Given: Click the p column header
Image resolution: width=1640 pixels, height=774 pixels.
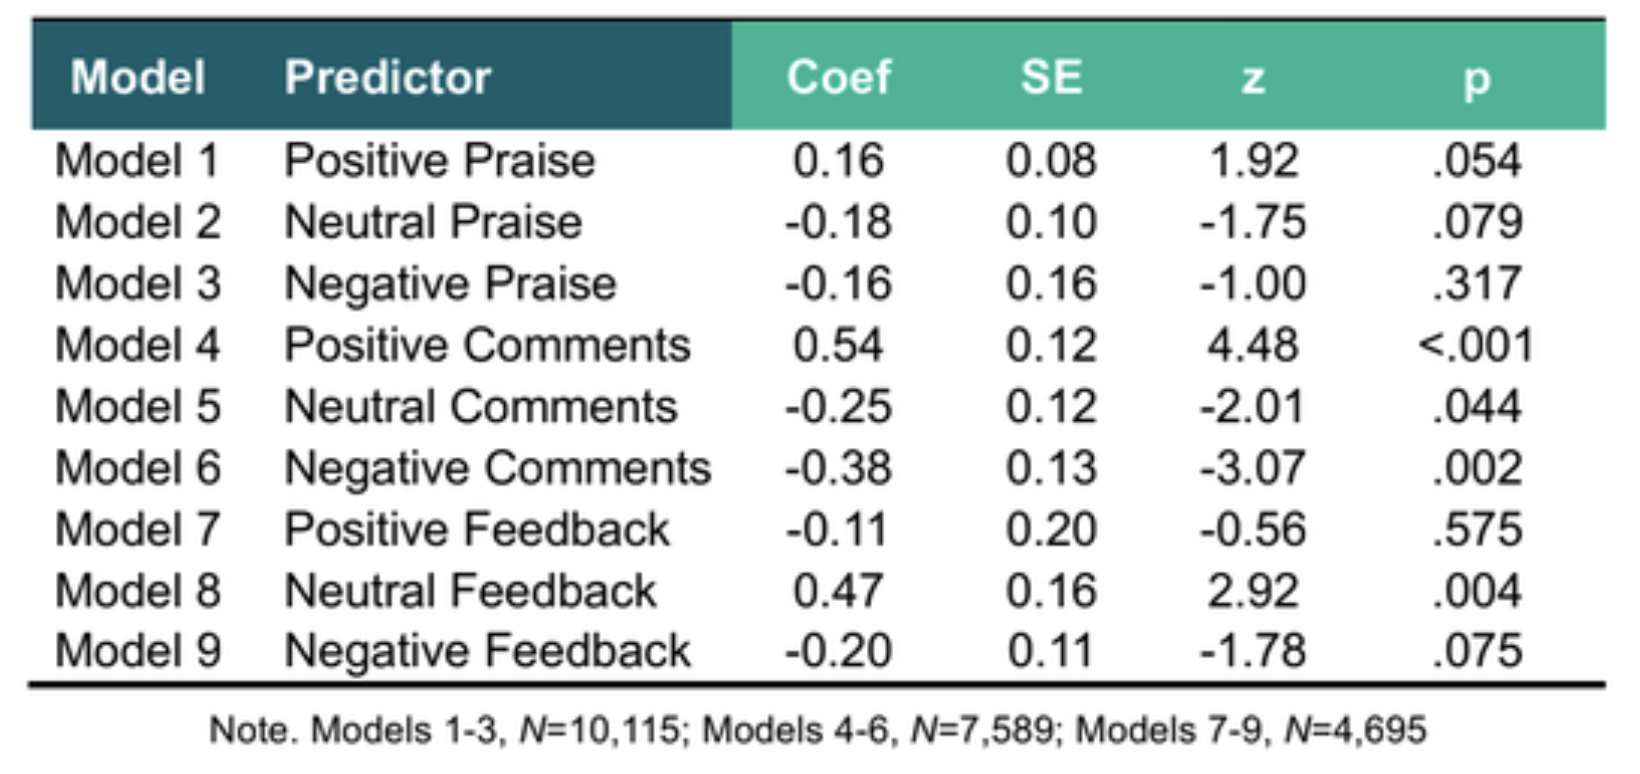Looking at the screenshot, I should coord(1476,78).
